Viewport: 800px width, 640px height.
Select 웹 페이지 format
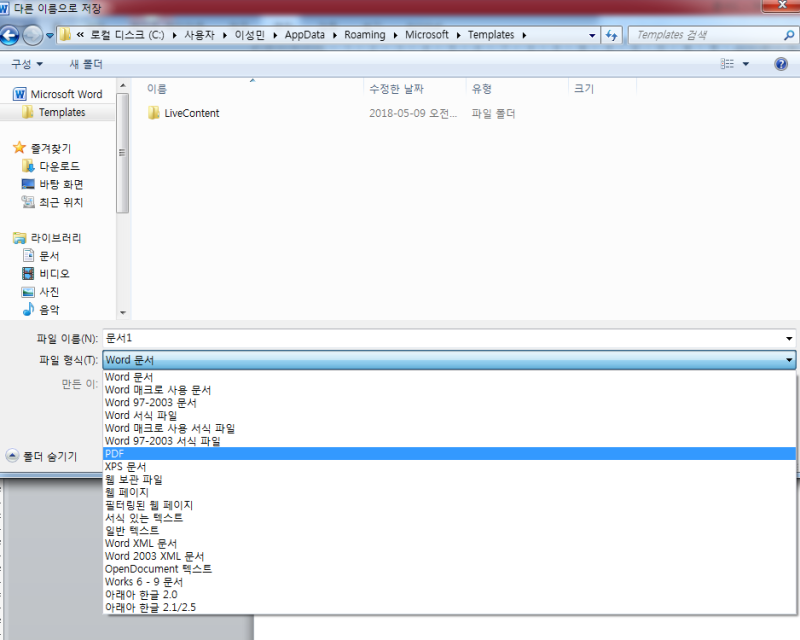point(449,492)
